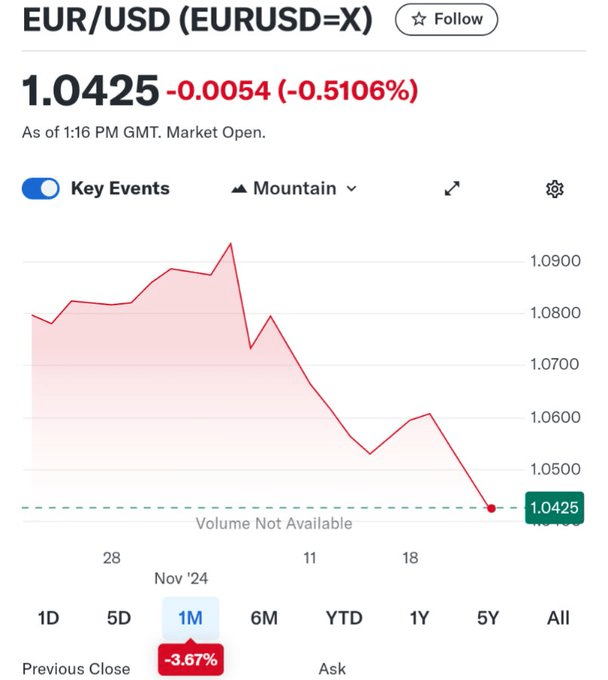Click the -3.67% monthly change badge
608x680 pixels.
[189, 661]
